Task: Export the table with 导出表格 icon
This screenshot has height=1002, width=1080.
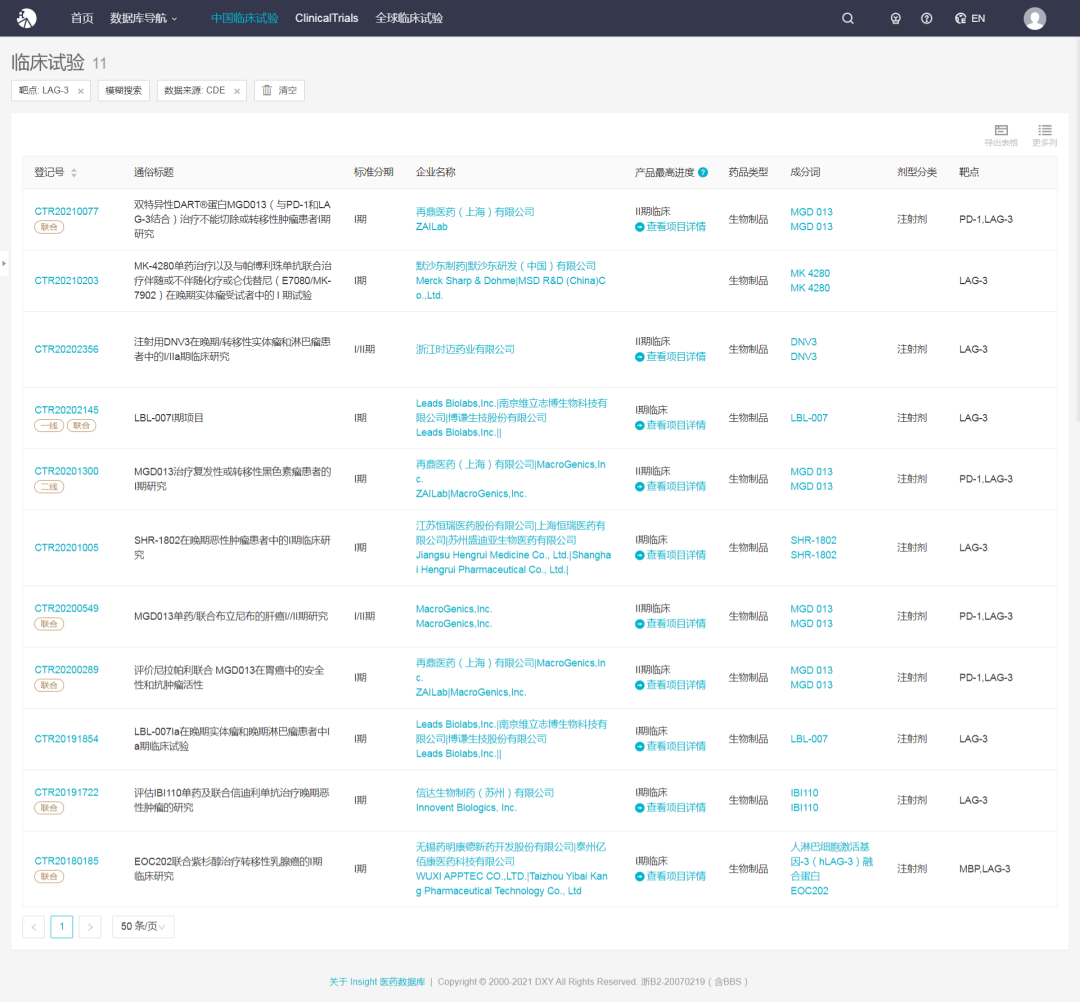Action: click(x=1001, y=135)
